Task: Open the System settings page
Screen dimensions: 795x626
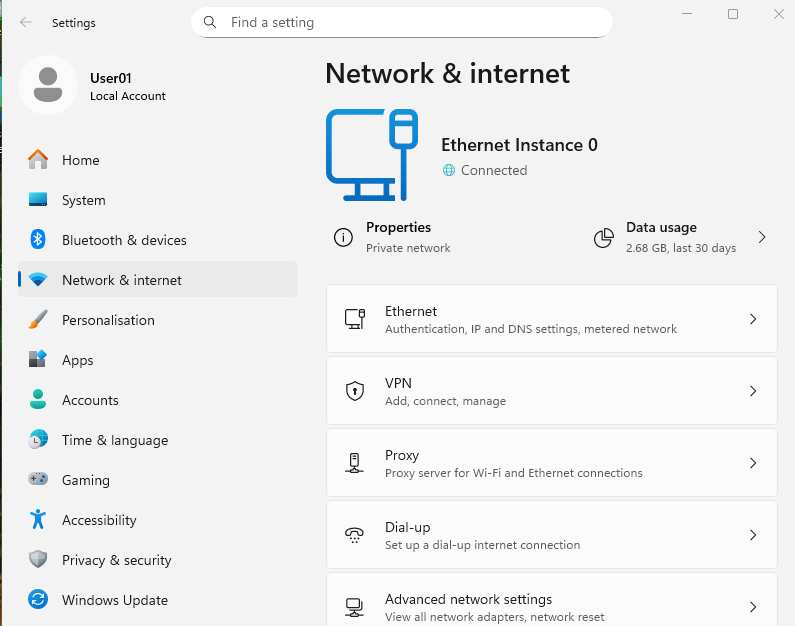Action: click(x=83, y=200)
